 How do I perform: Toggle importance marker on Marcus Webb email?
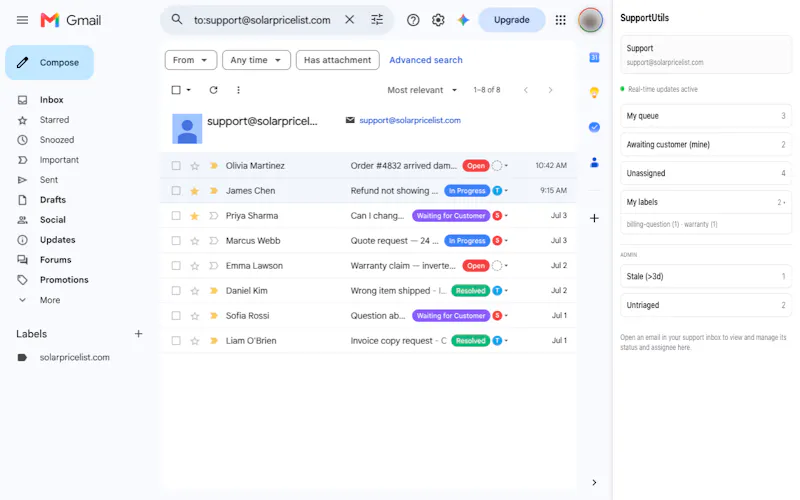point(213,241)
